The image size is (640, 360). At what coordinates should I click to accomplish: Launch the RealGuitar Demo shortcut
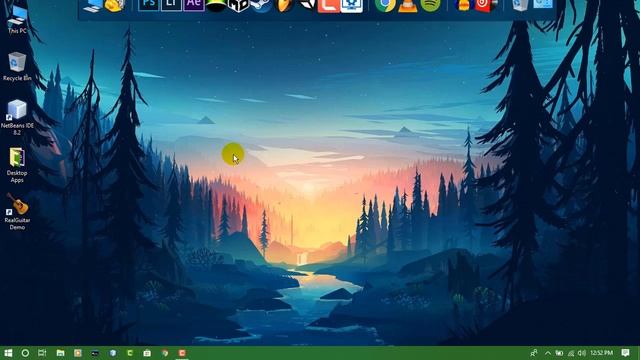coord(17,211)
